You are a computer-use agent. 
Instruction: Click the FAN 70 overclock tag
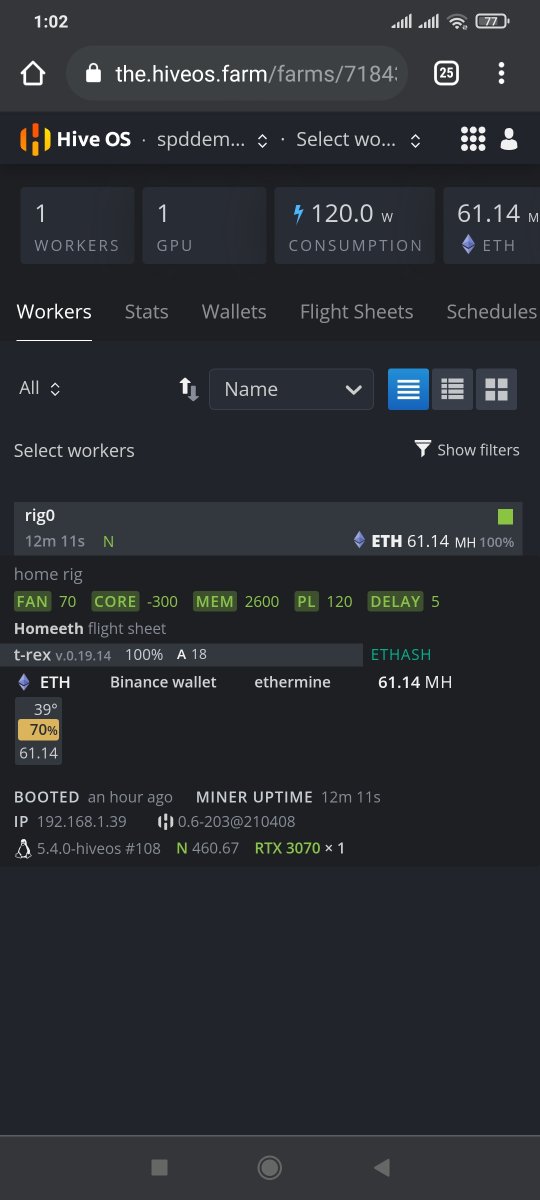coord(46,601)
